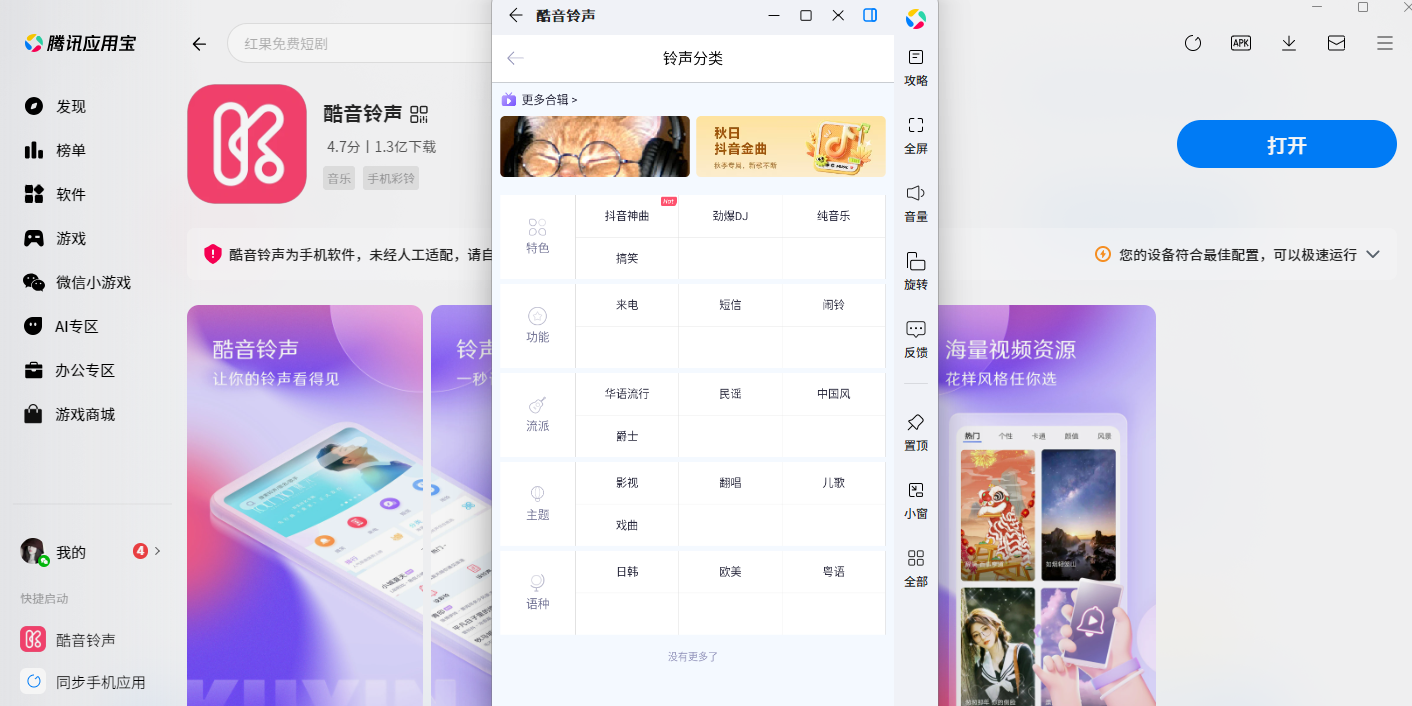The width and height of the screenshot is (1412, 706).
Task: Open 全部 tools in side toolbar
Action: pyautogui.click(x=915, y=568)
